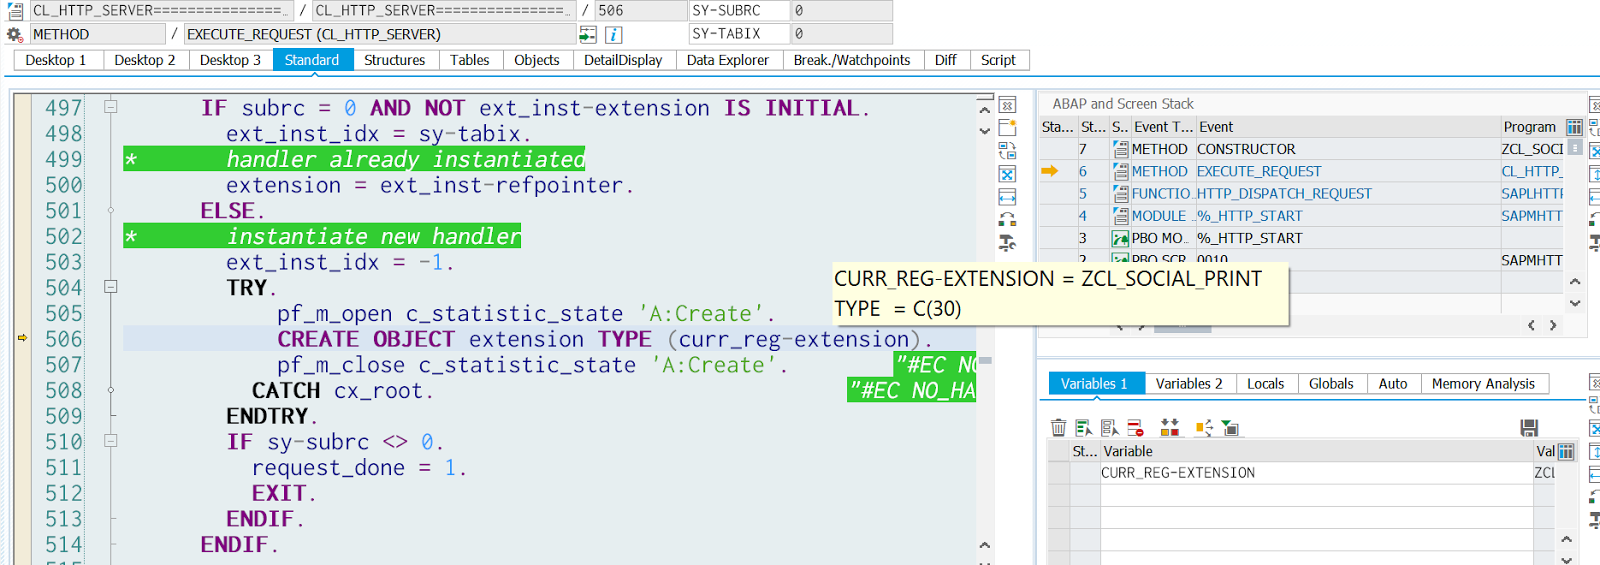The height and width of the screenshot is (565, 1600).
Task: Open the Data Explorer tab
Action: (728, 60)
